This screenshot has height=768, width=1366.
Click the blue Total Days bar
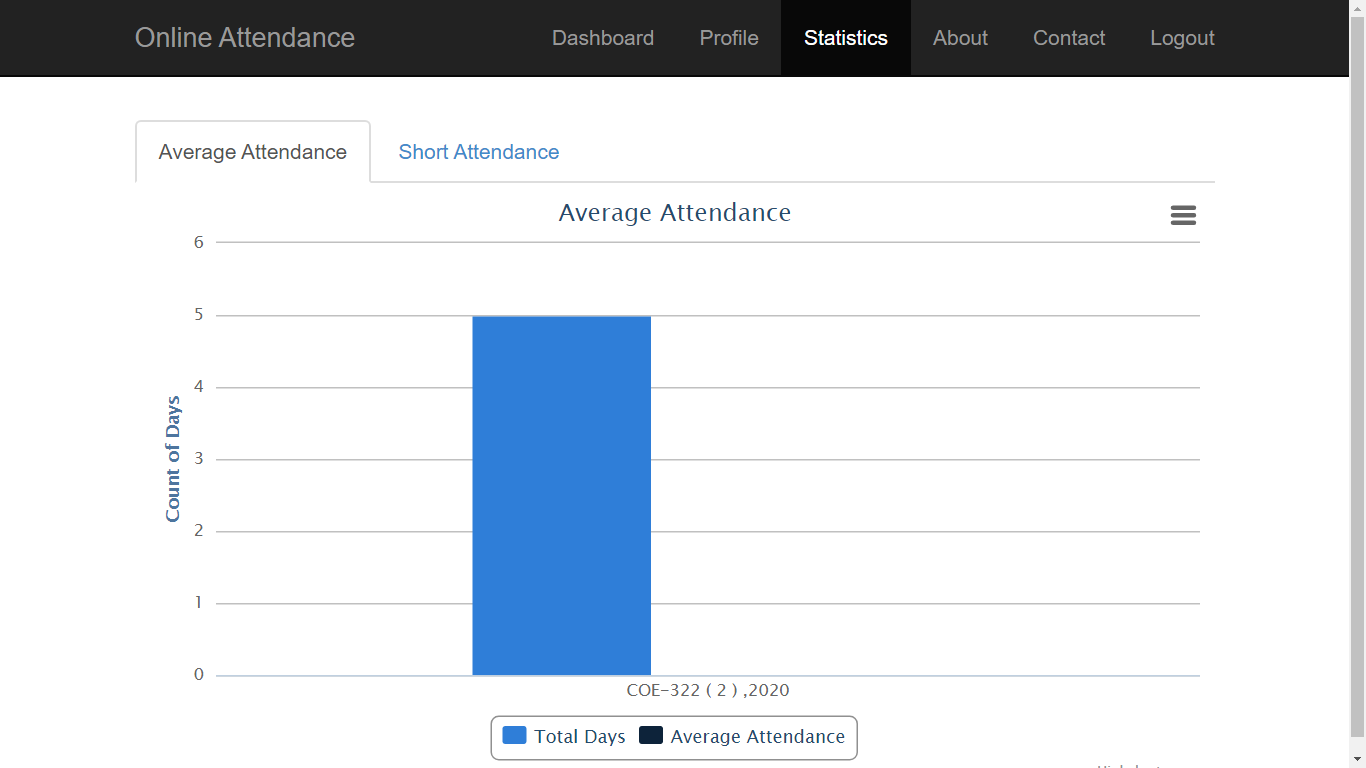pos(561,495)
